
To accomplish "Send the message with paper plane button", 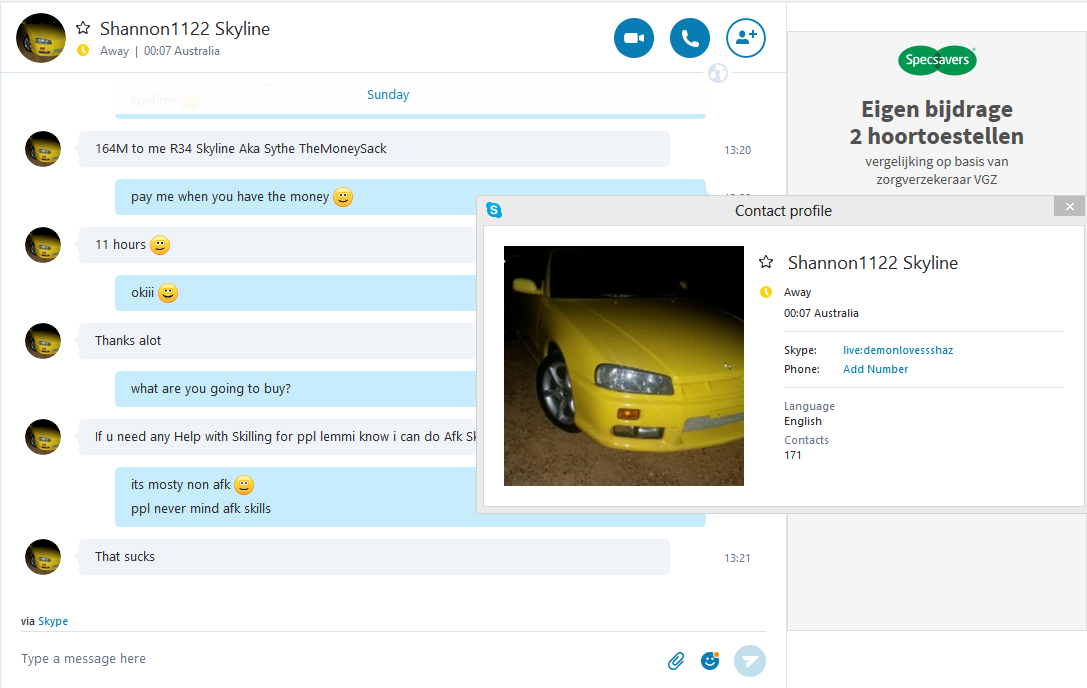I will tap(750, 661).
